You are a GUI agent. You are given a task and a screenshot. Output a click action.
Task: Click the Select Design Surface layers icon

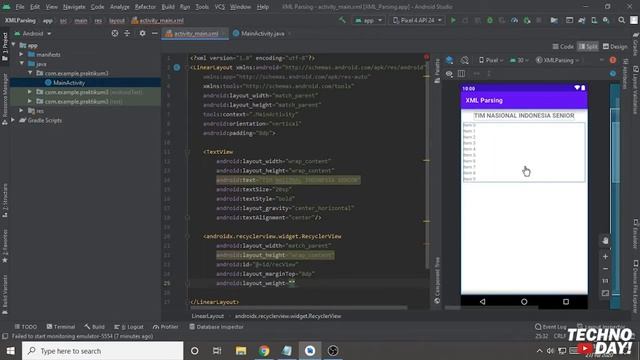449,60
